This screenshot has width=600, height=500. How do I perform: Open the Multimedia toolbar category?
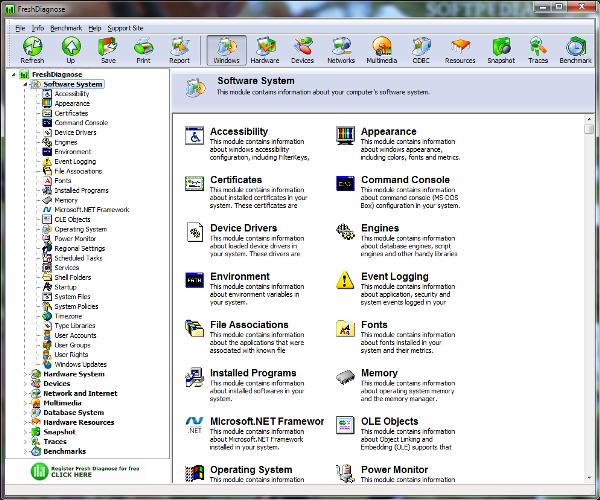point(382,50)
